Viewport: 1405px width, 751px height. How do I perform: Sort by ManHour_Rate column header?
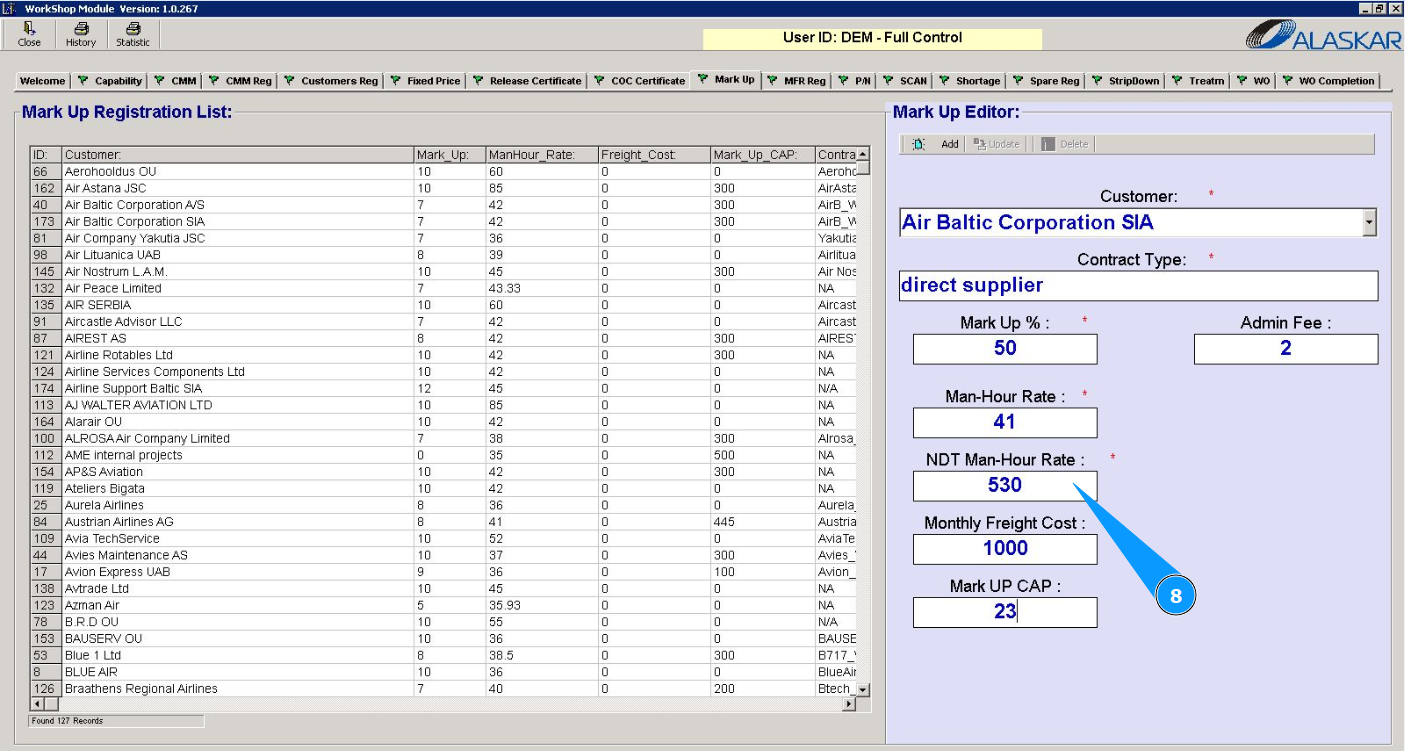click(x=539, y=155)
